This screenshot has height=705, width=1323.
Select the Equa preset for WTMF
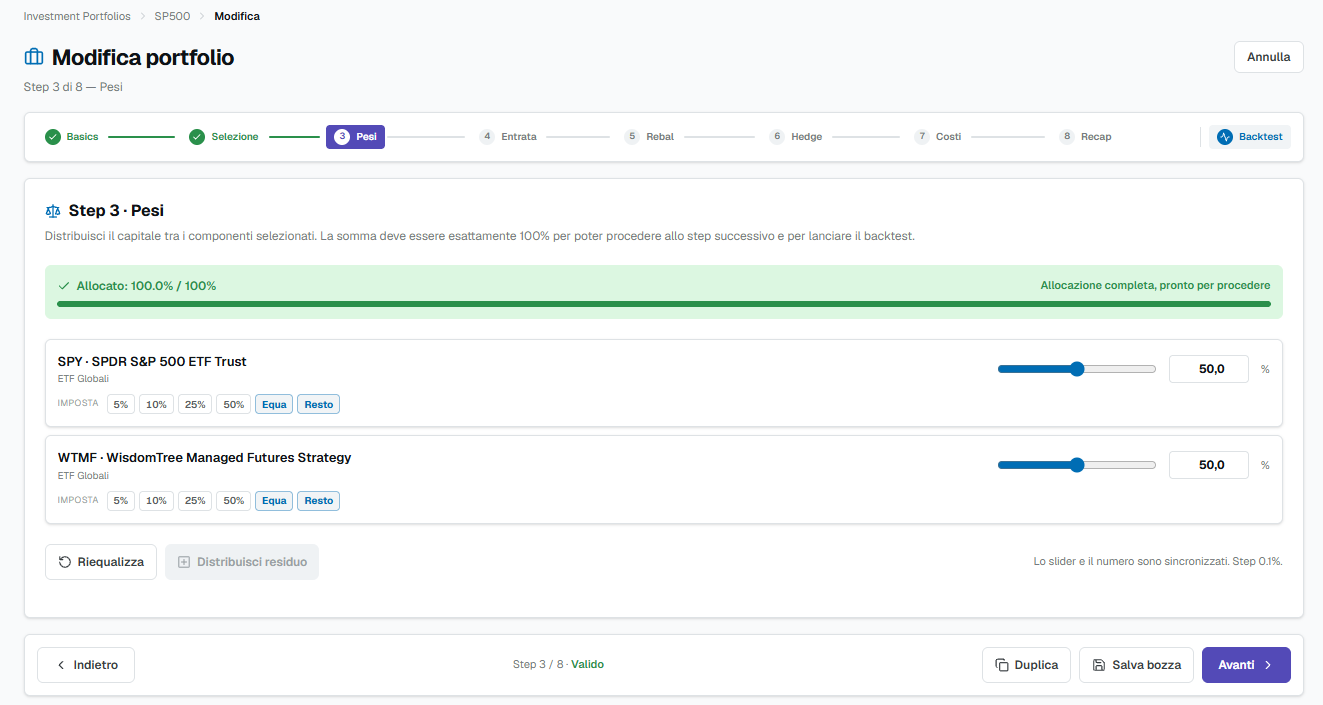274,501
